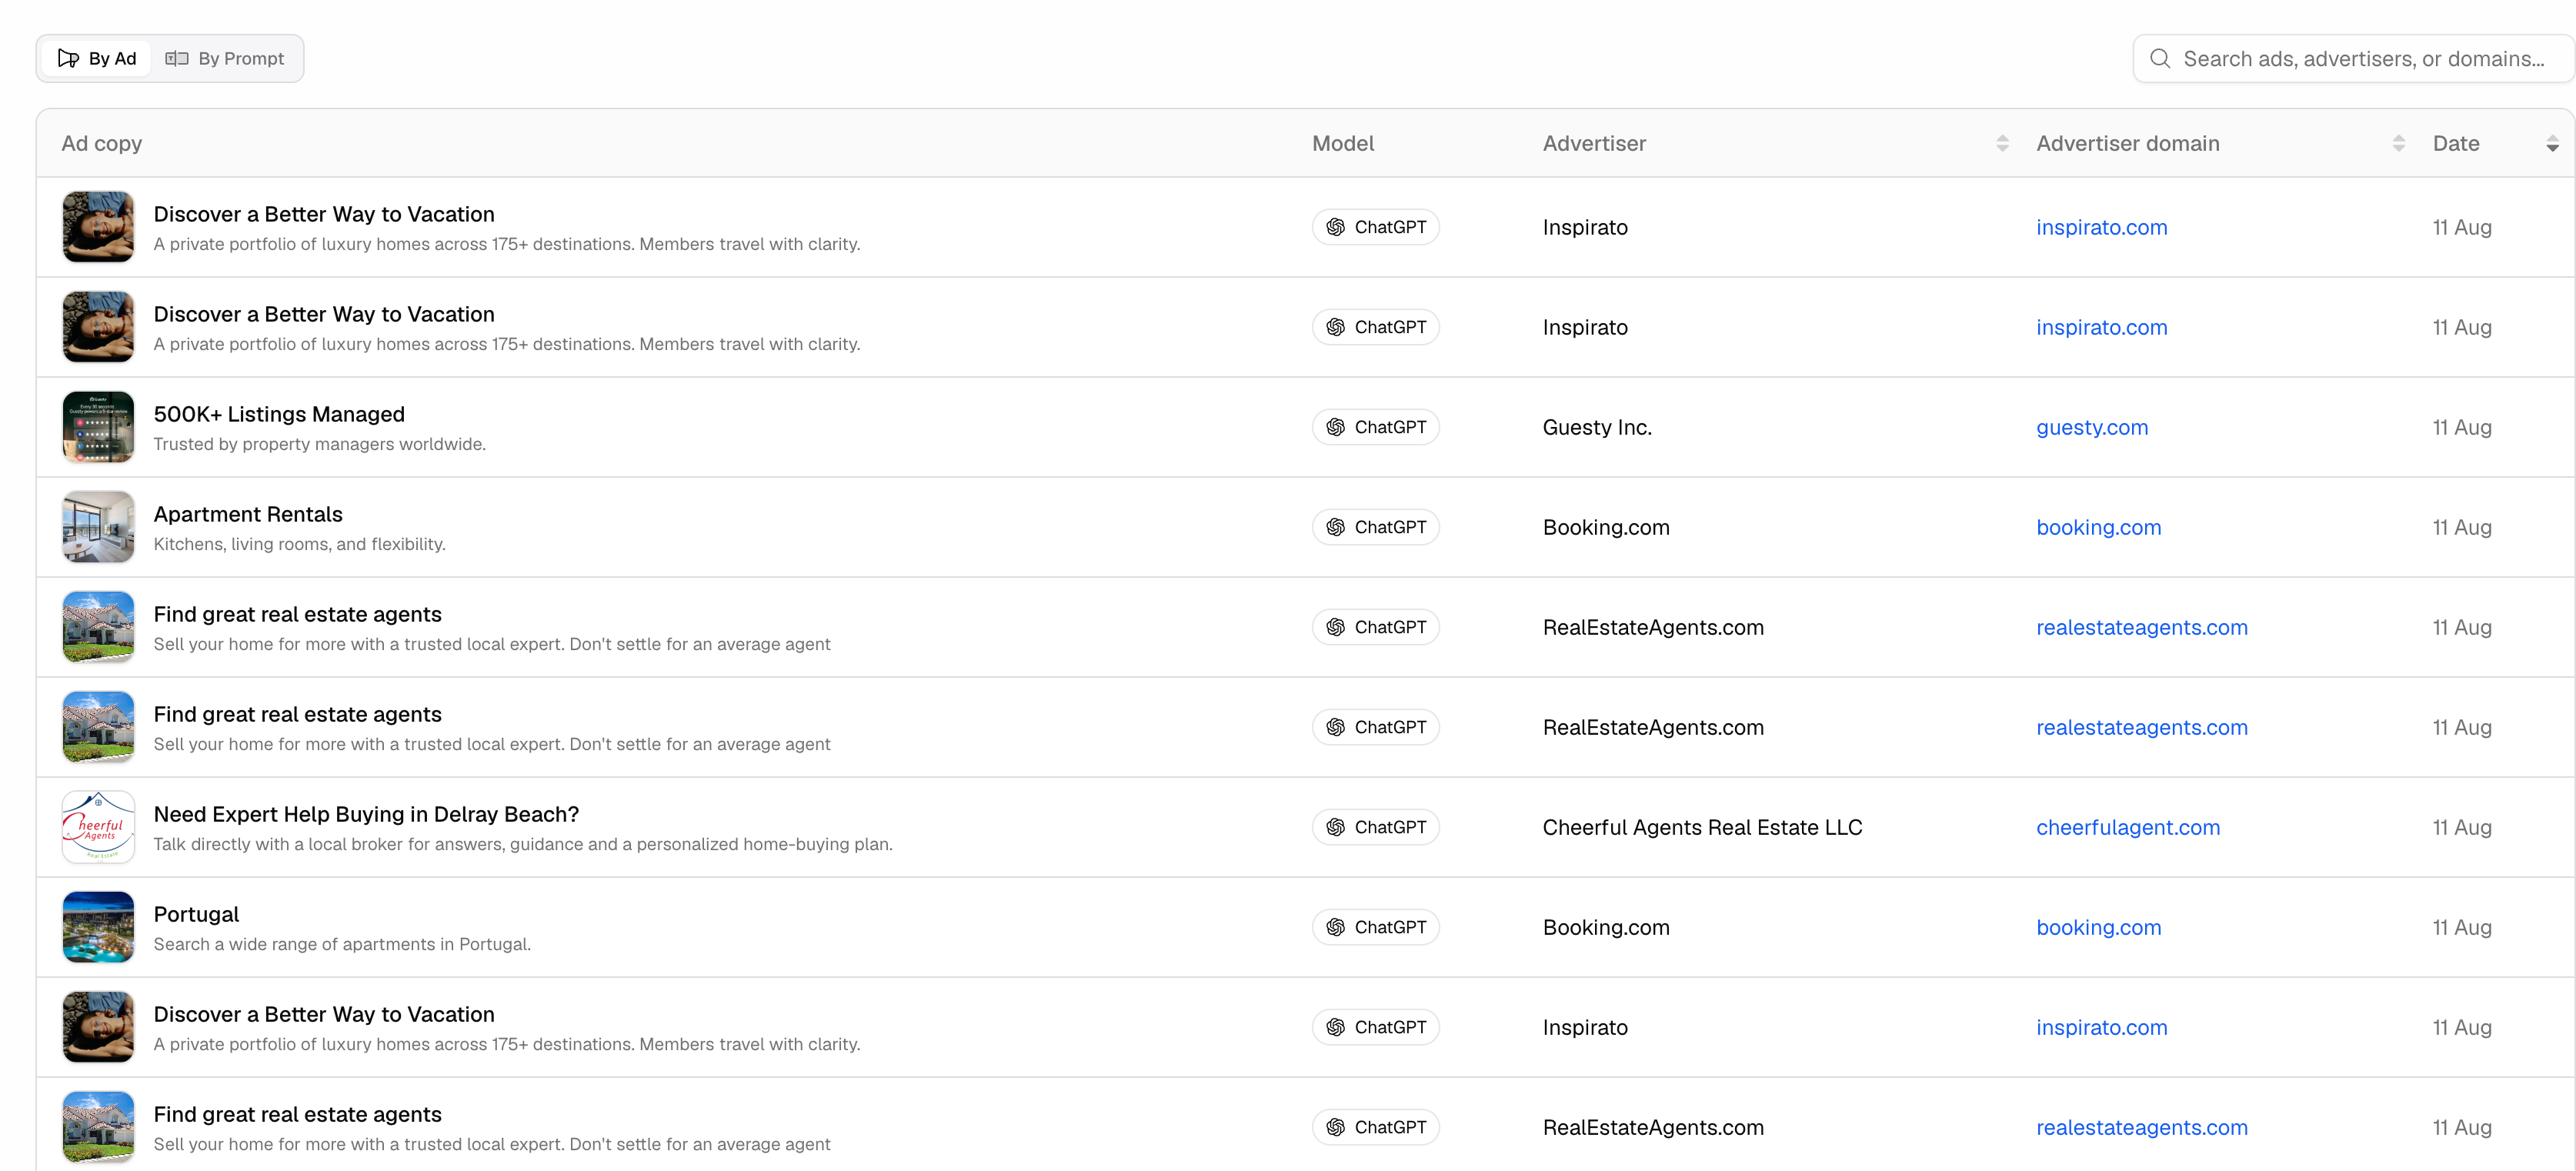Image resolution: width=2576 pixels, height=1171 pixels.
Task: Sort by the Date column arrows
Action: coord(2552,144)
